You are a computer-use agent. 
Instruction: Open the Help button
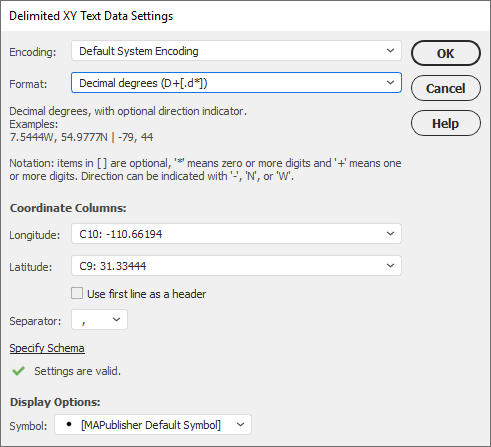[x=446, y=123]
